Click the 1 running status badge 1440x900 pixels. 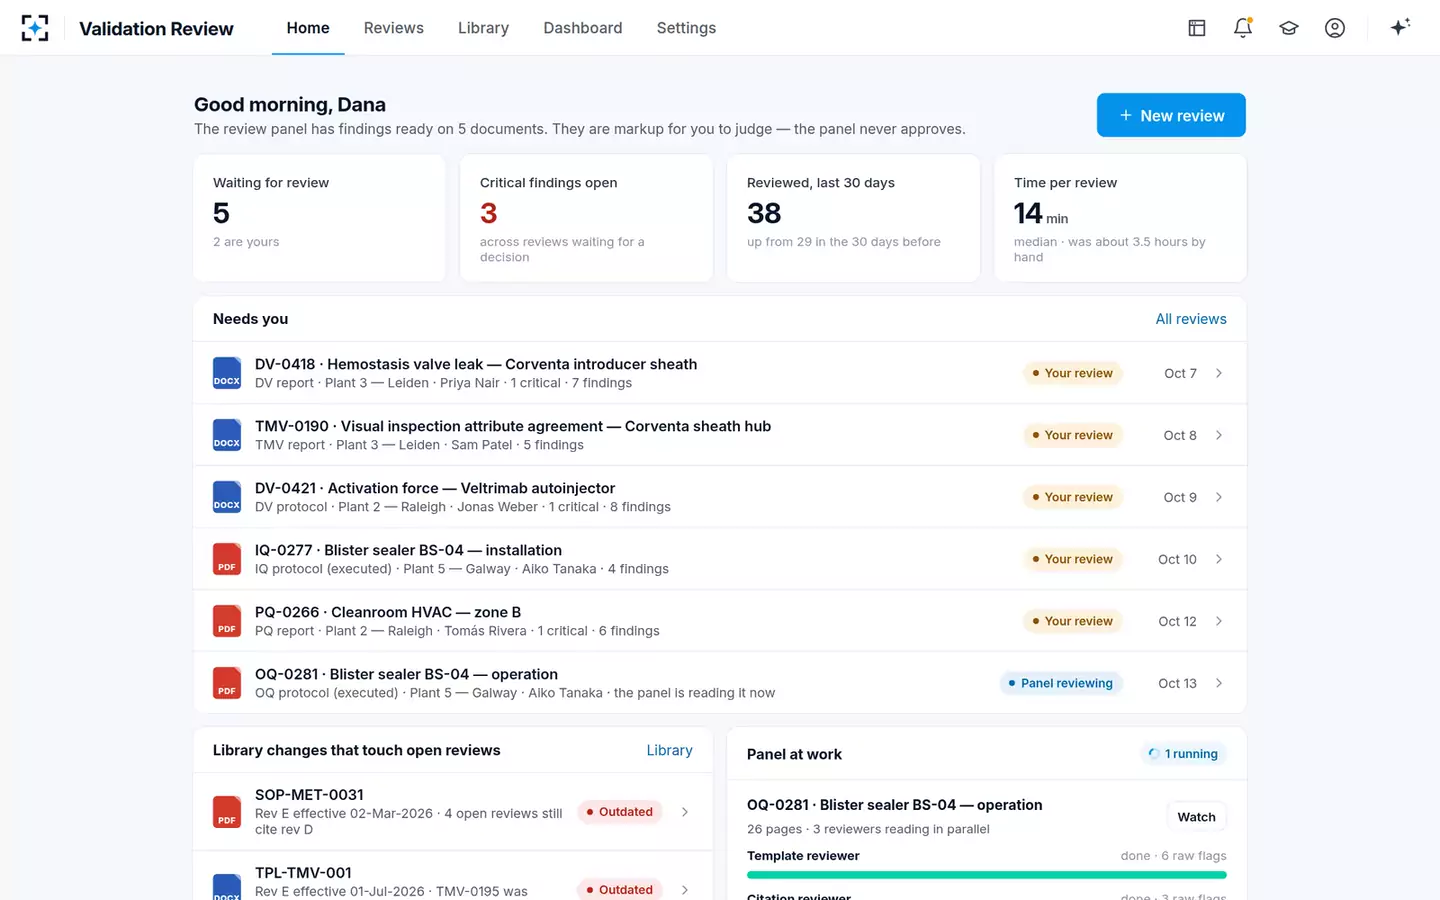pyautogui.click(x=1184, y=754)
